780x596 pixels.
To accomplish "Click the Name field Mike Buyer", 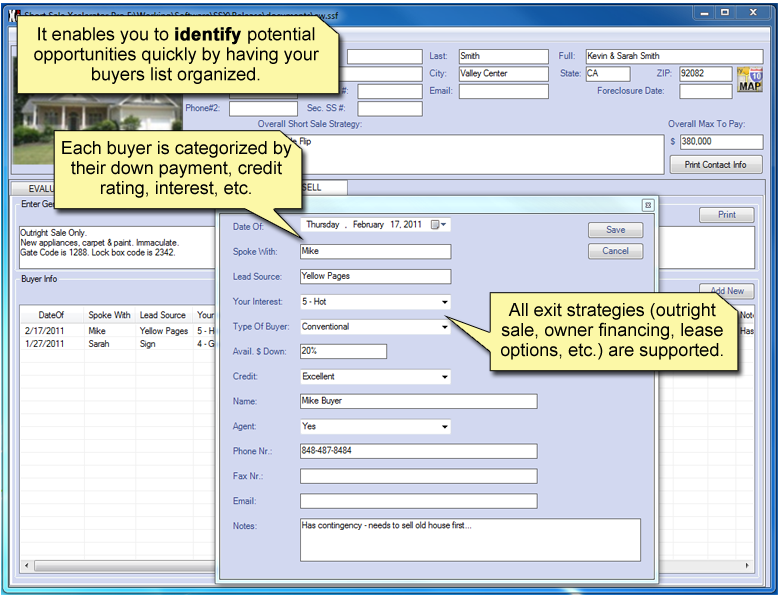I will point(418,401).
